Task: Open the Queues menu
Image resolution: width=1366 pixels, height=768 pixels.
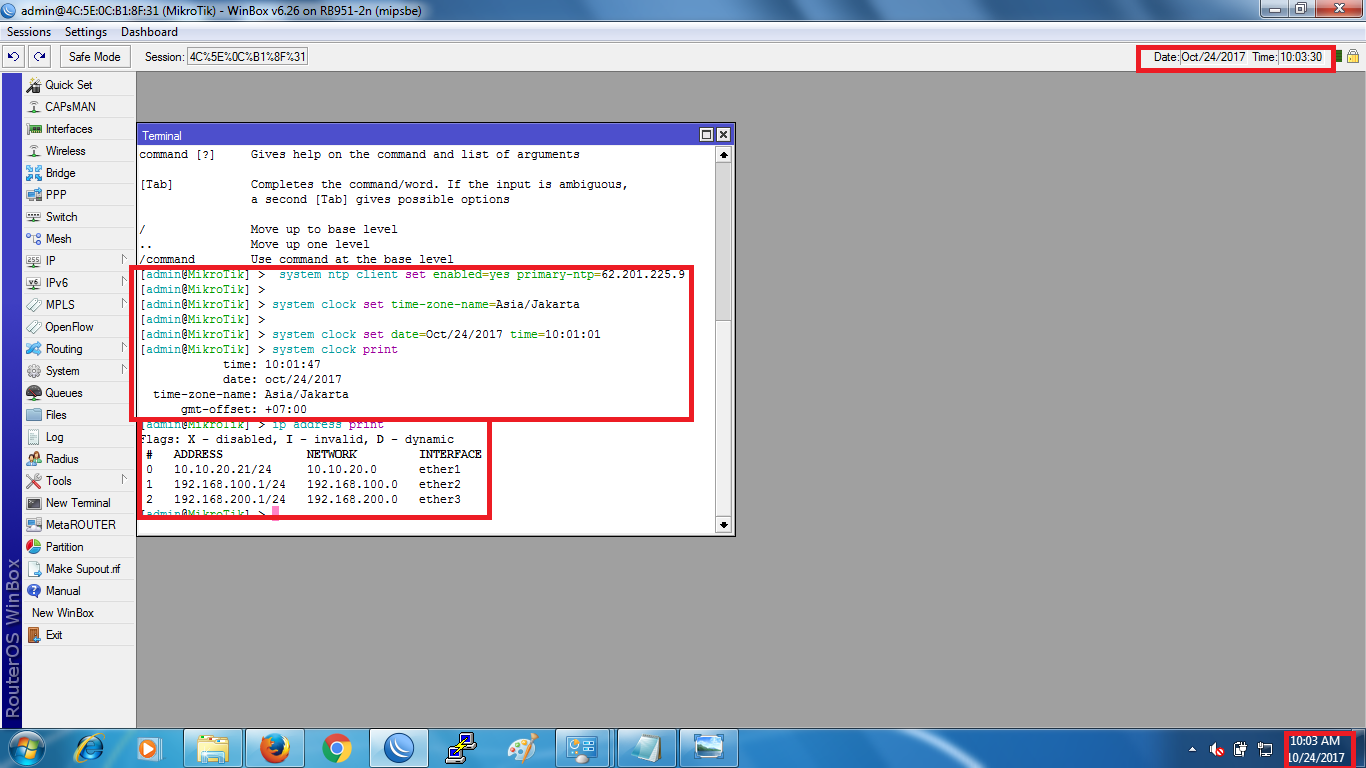Action: point(79,393)
